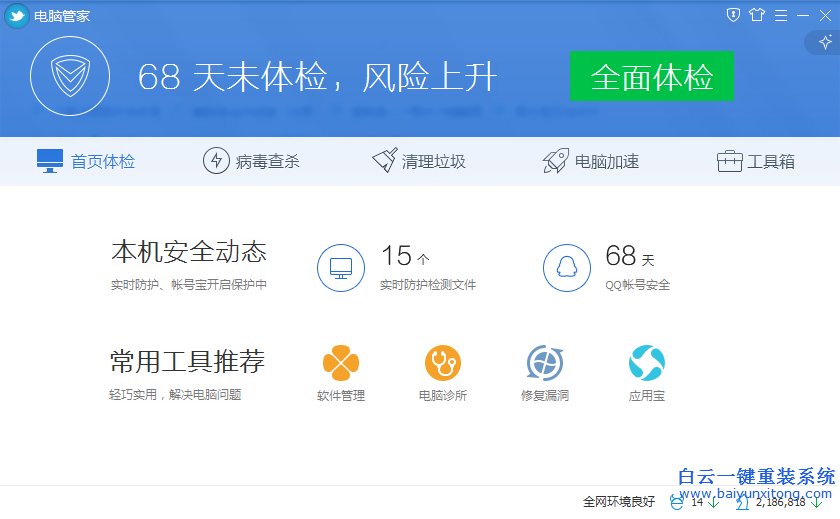Click the 电脑管家 bird logo icon
The height and width of the screenshot is (519, 840).
tap(17, 16)
